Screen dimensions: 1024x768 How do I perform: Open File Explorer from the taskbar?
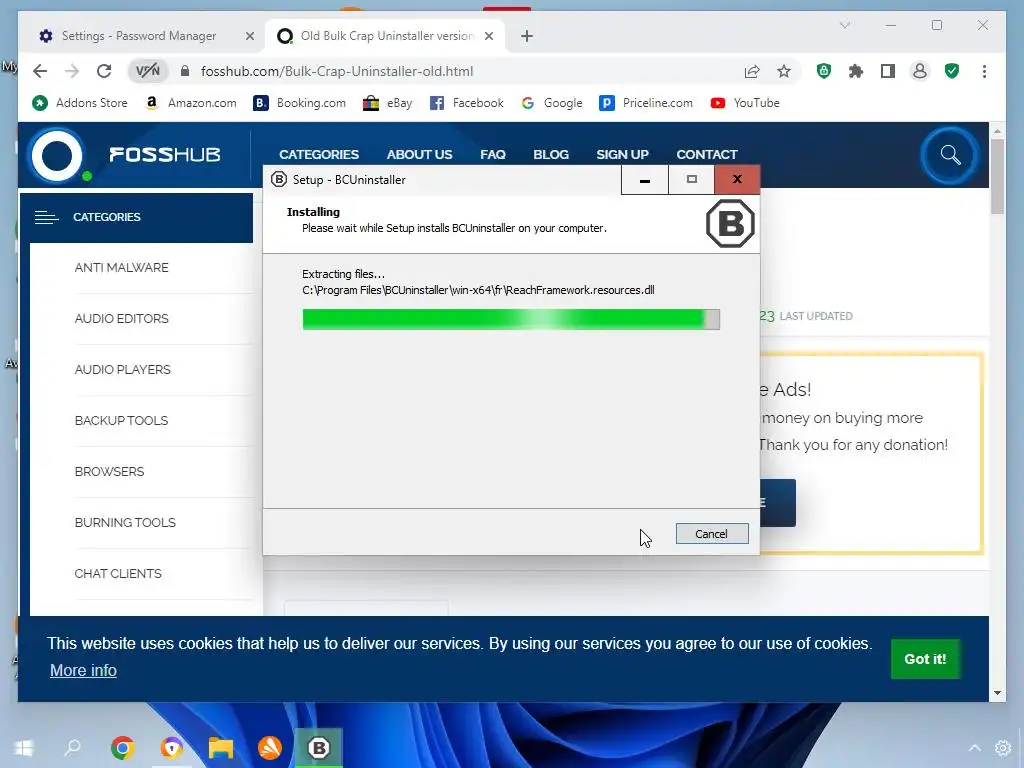click(221, 748)
